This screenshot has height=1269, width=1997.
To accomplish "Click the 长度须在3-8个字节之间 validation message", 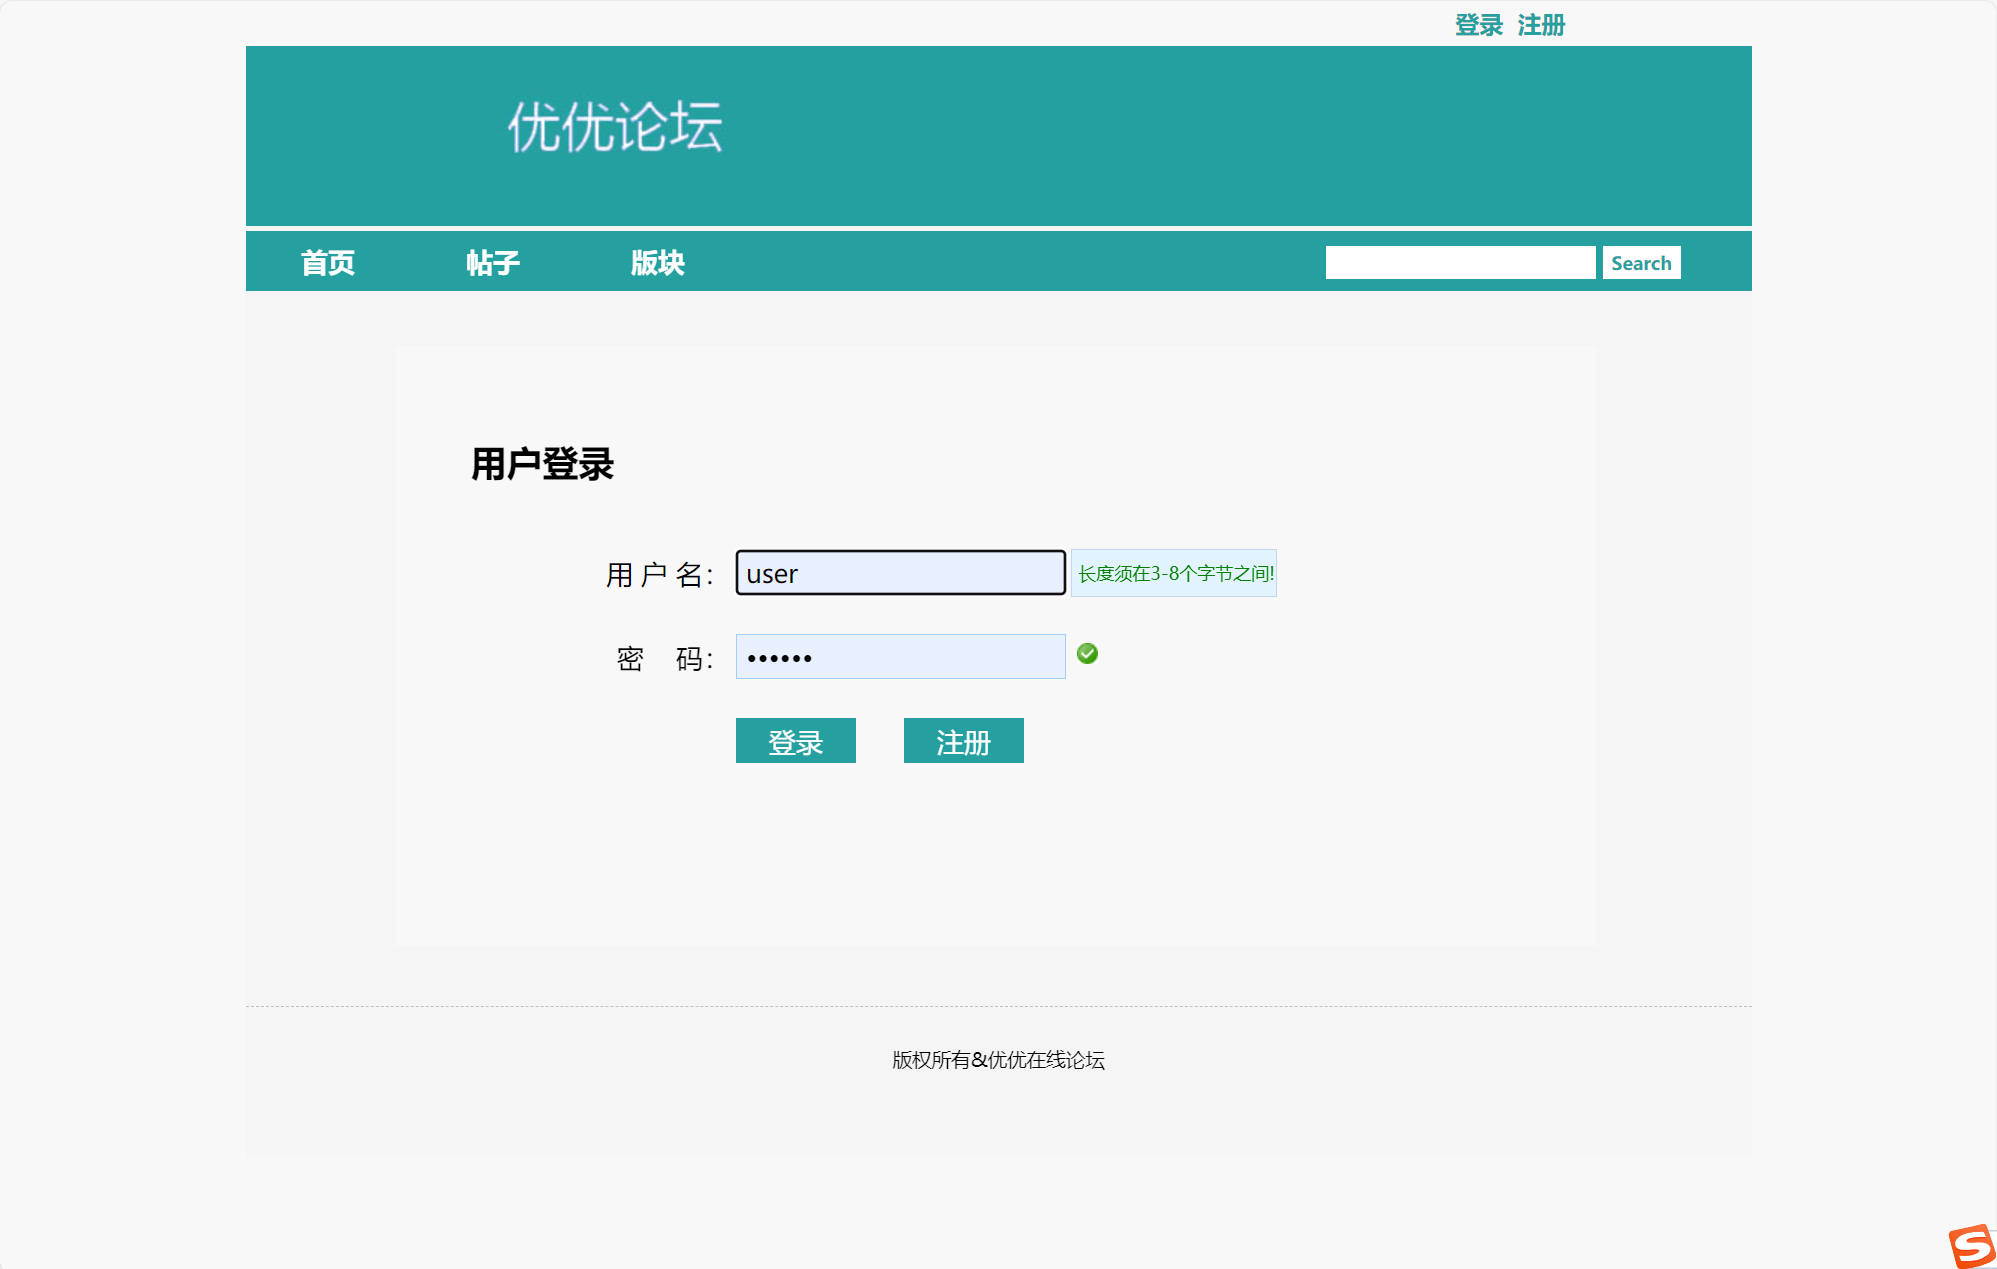I will pos(1173,573).
